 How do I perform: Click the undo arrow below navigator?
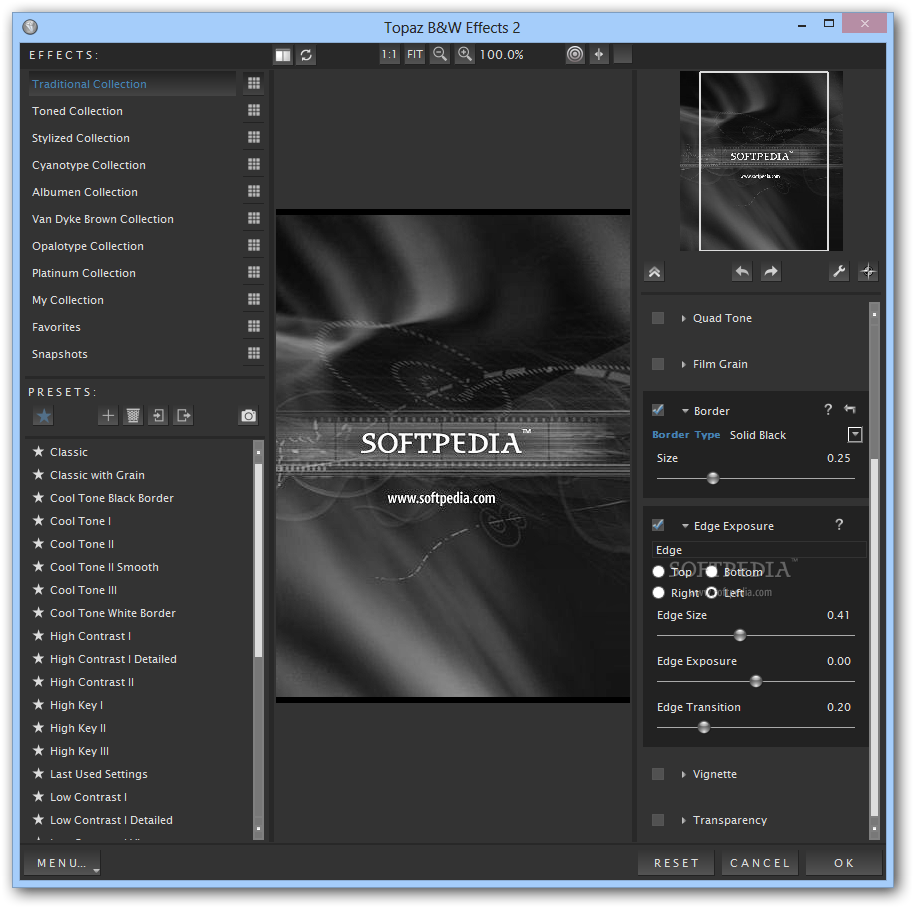point(741,272)
